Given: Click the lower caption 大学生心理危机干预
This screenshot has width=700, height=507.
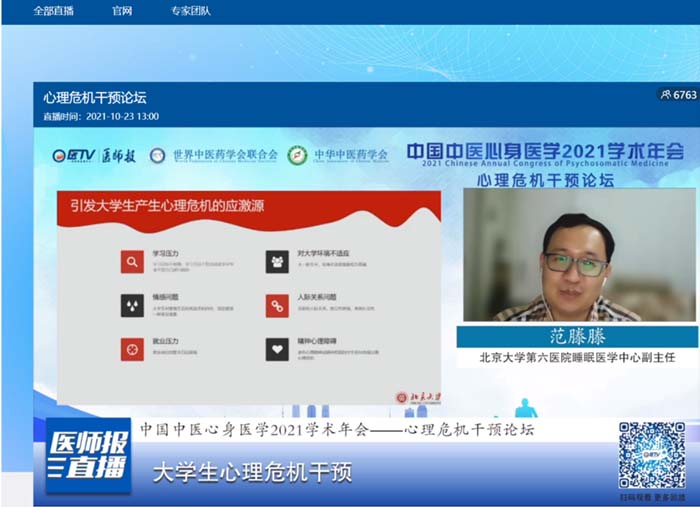Looking at the screenshot, I should [252, 472].
